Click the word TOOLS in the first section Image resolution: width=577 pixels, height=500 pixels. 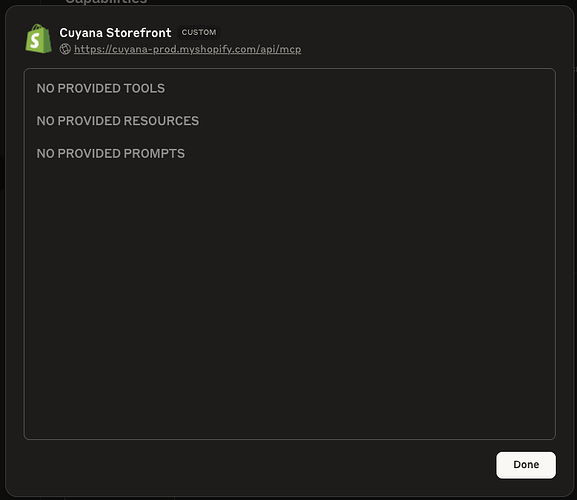tap(144, 88)
